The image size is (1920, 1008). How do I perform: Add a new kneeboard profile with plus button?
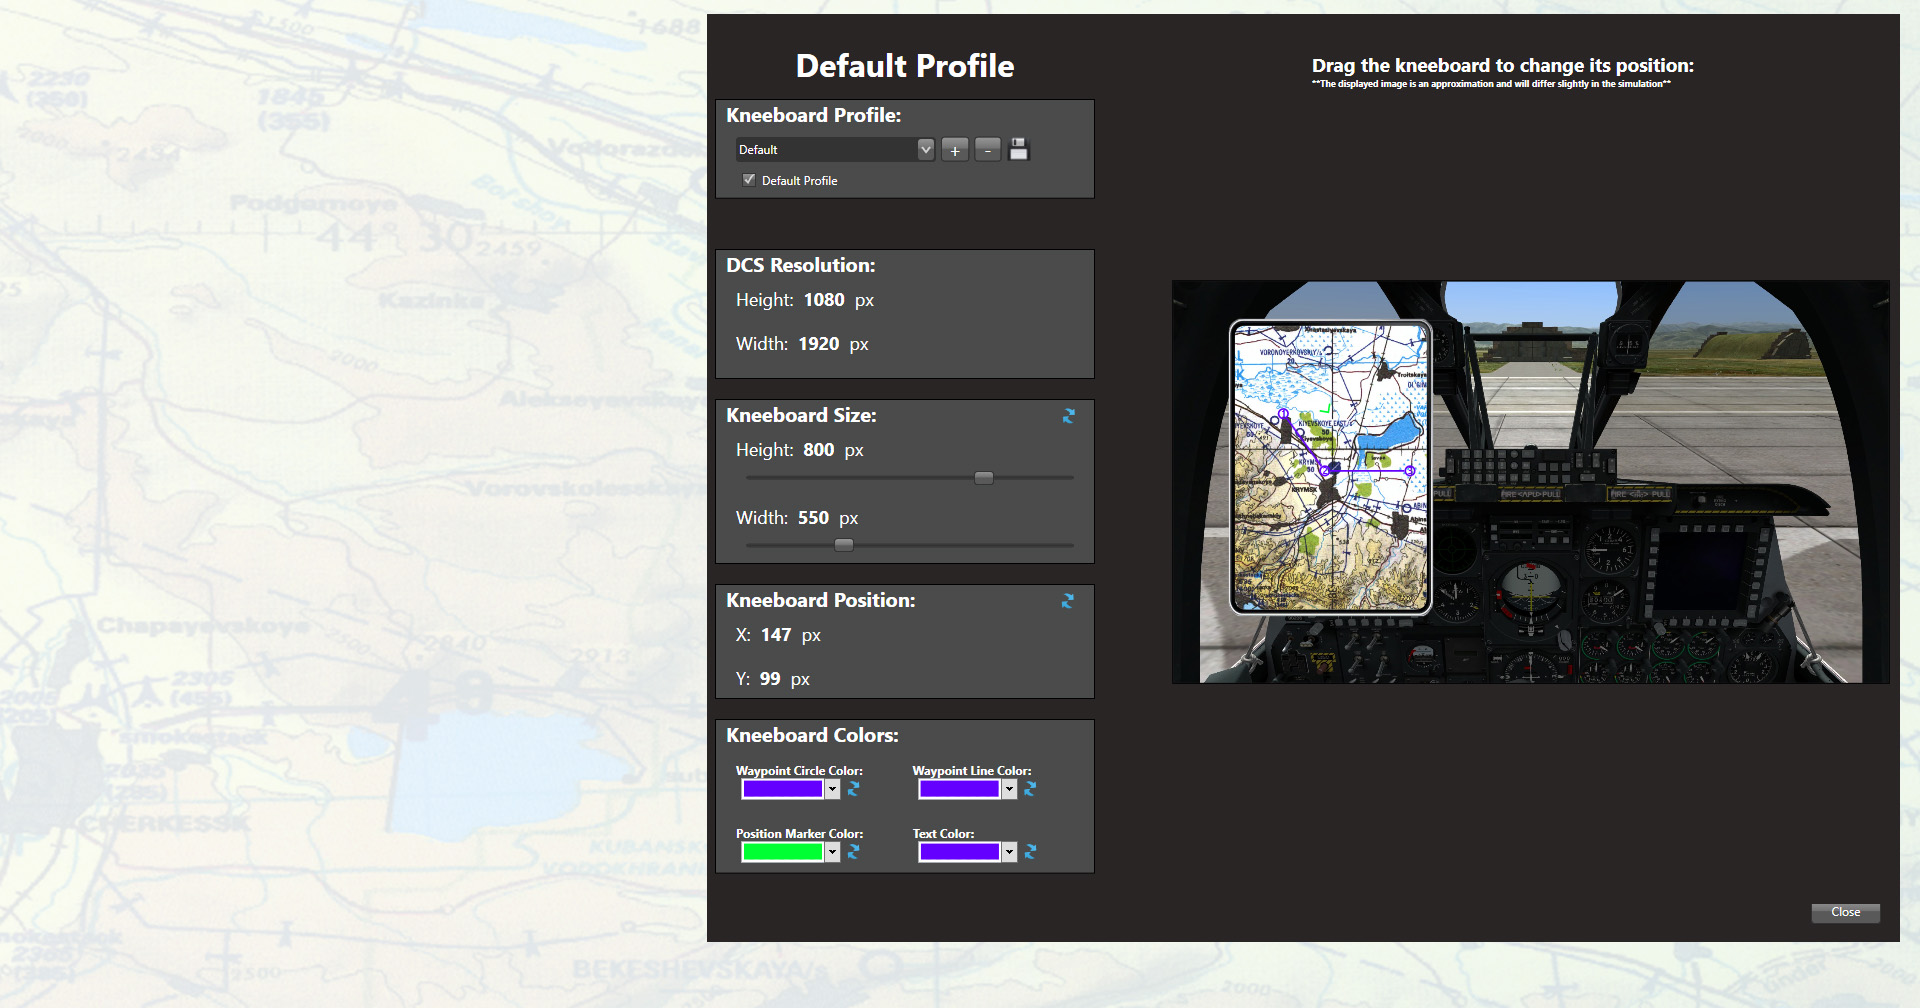pyautogui.click(x=955, y=150)
